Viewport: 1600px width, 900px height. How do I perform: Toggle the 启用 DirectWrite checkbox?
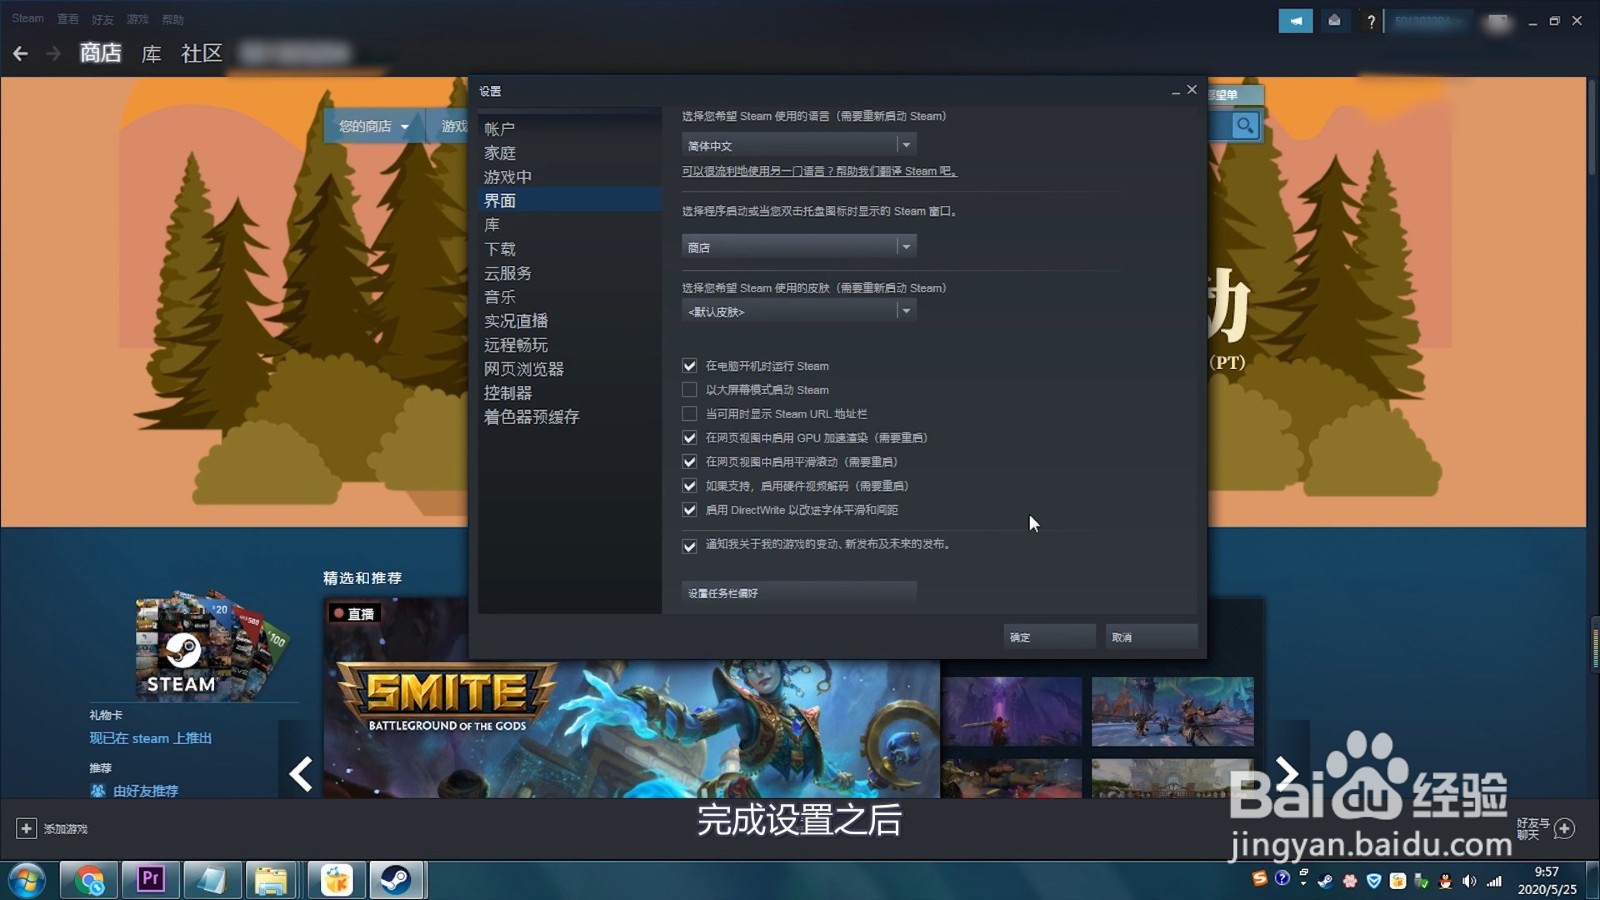click(690, 510)
